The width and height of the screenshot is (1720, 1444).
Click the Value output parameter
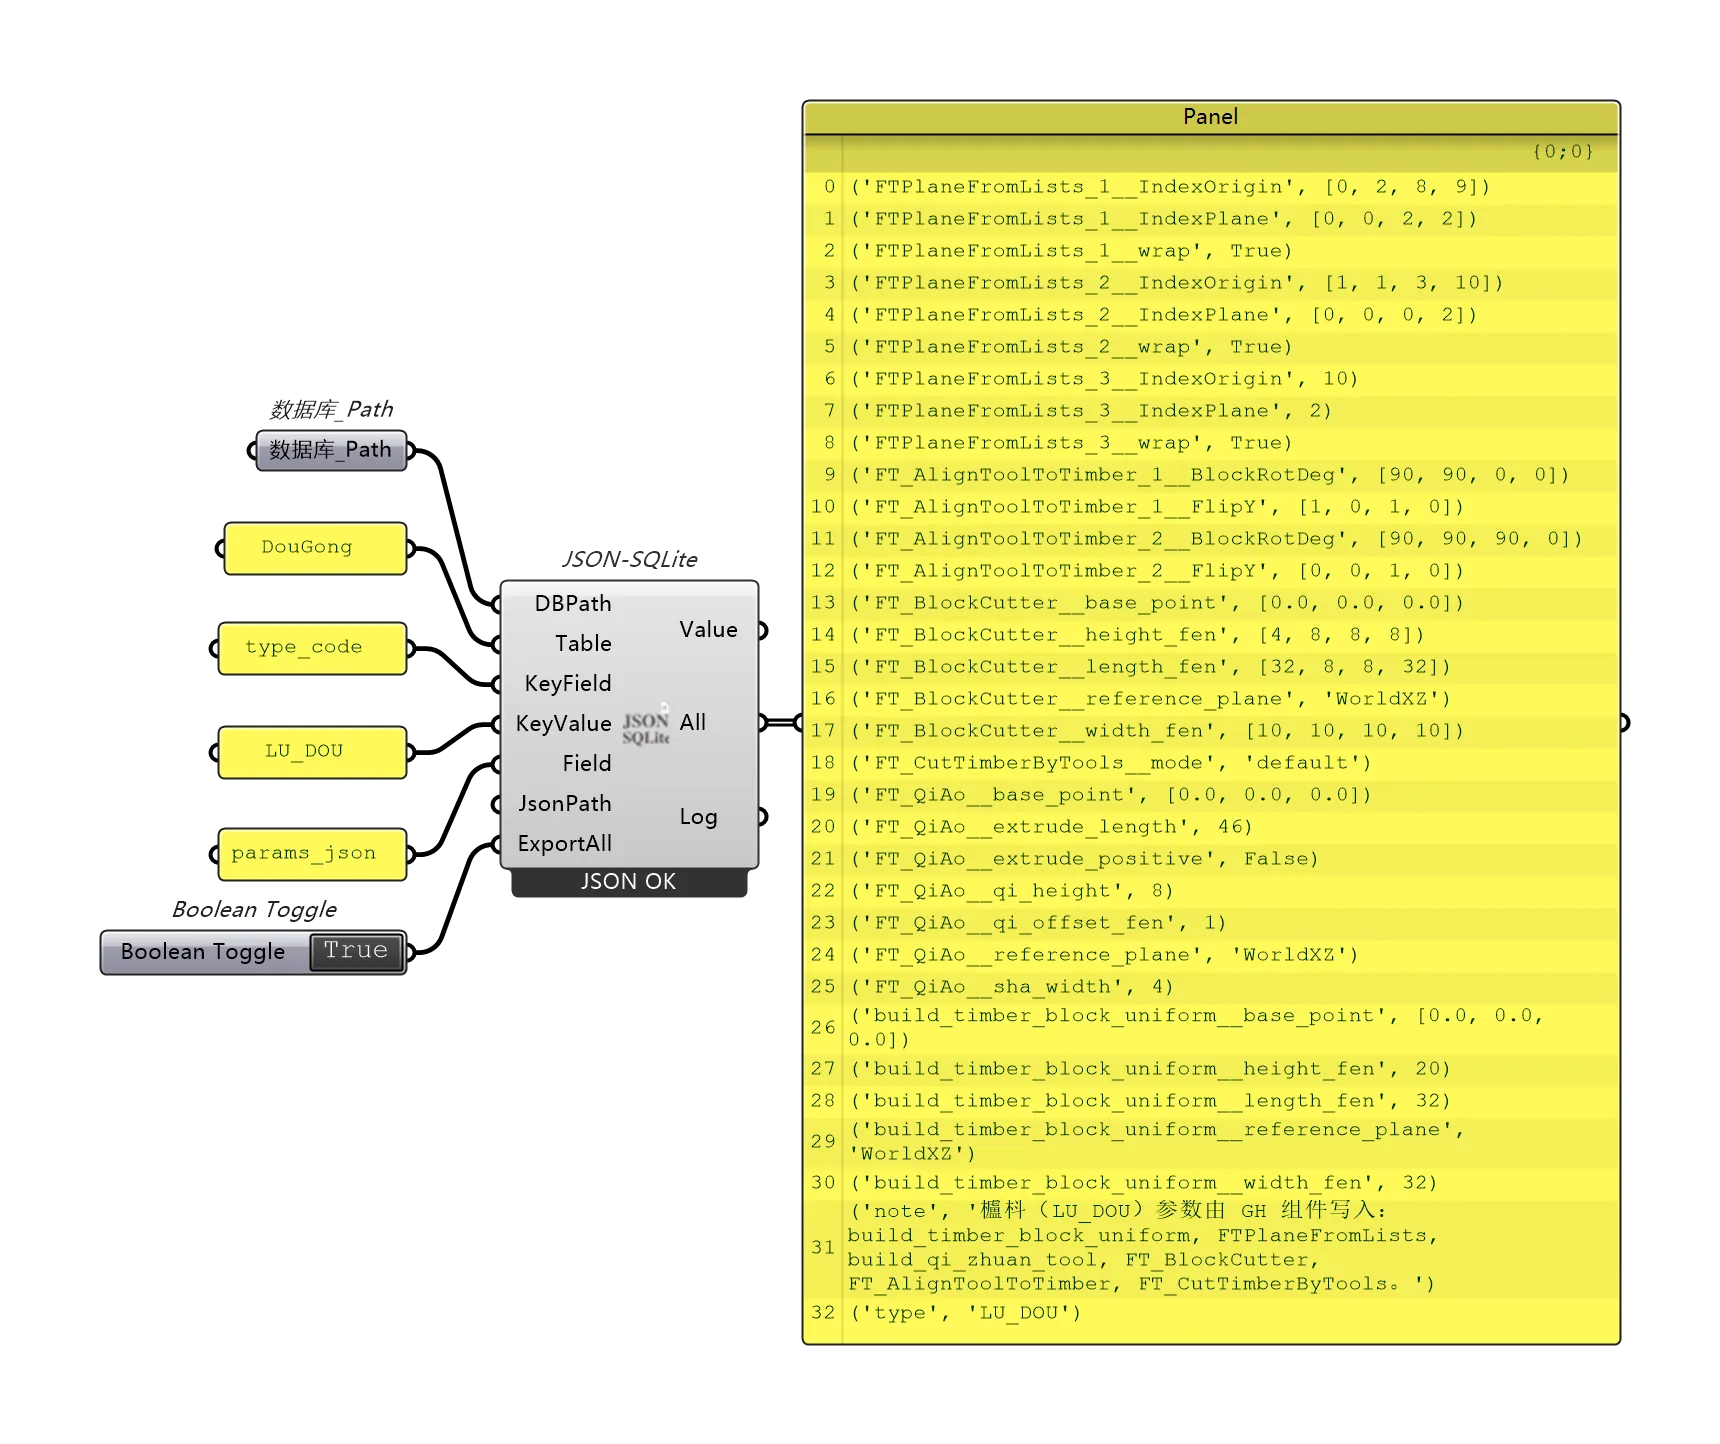[708, 630]
